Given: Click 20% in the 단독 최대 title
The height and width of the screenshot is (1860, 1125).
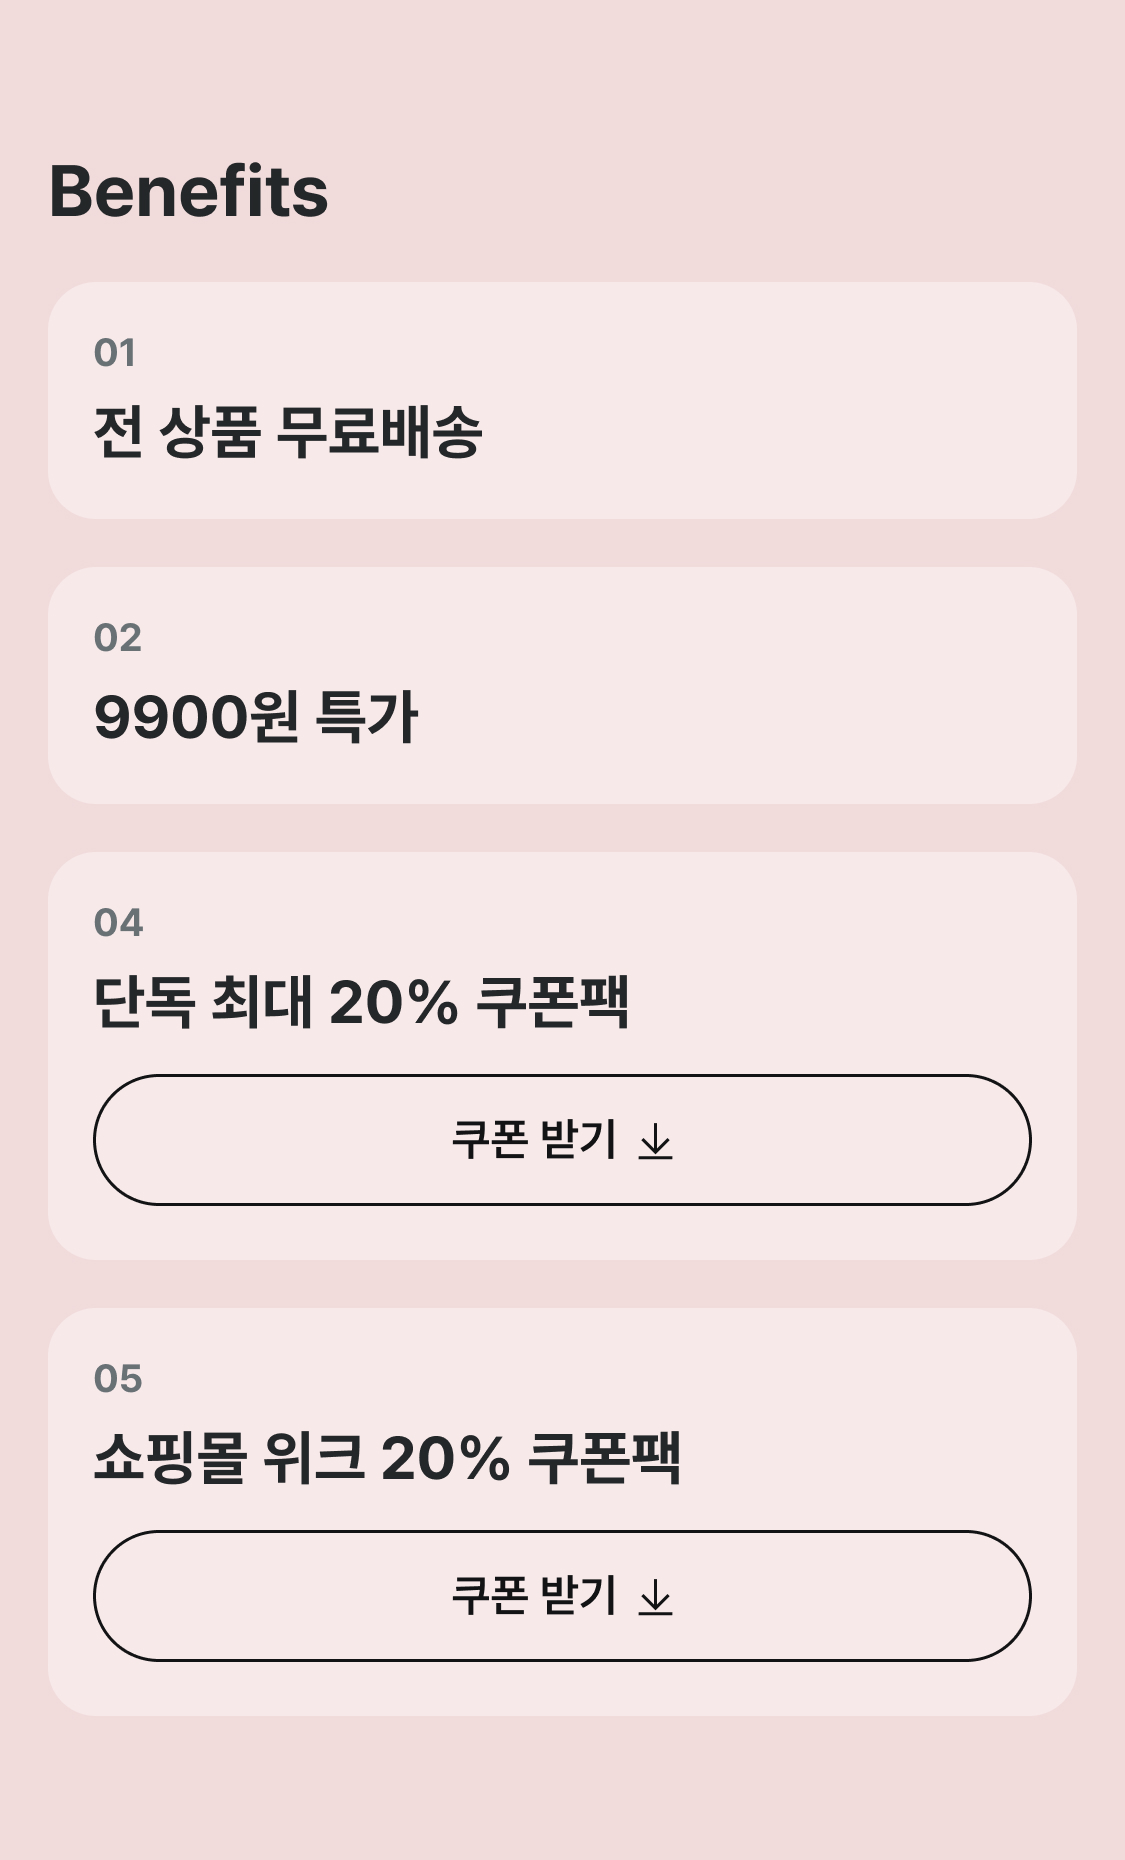Looking at the screenshot, I should pyautogui.click(x=393, y=1003).
